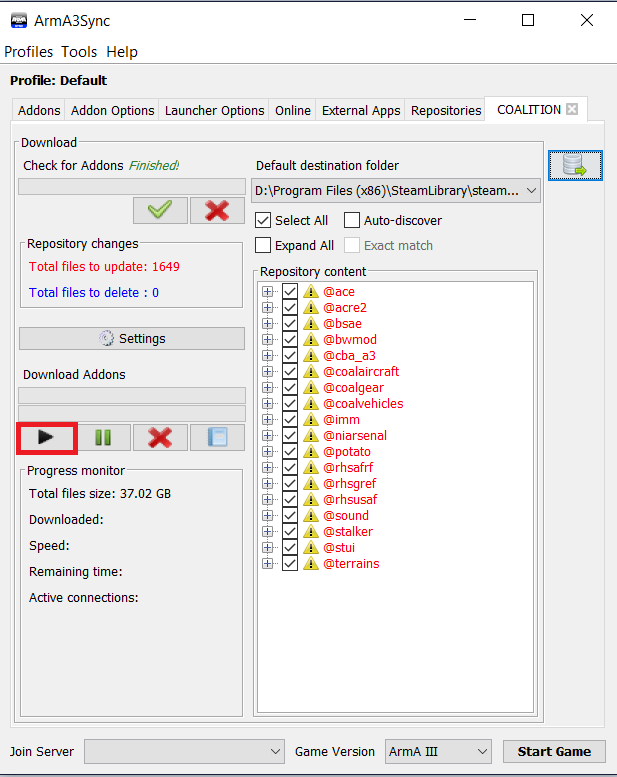Cancel the addon download with red X

(160, 437)
